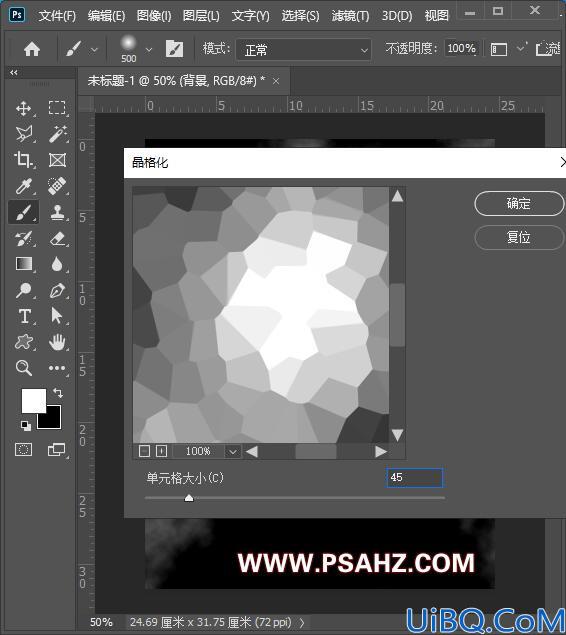Screen dimensions: 566x635
Task: Select the Rectangular Marquee tool
Action: (x=57, y=108)
